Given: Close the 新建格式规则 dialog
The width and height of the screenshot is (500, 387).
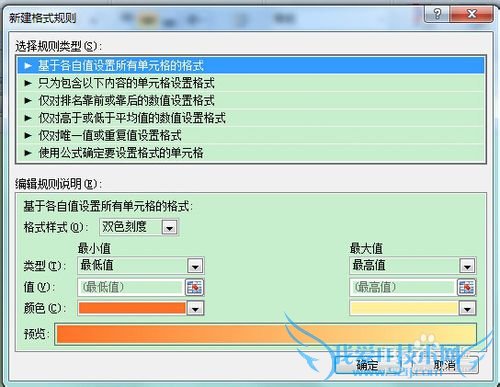Looking at the screenshot, I should pos(471,14).
